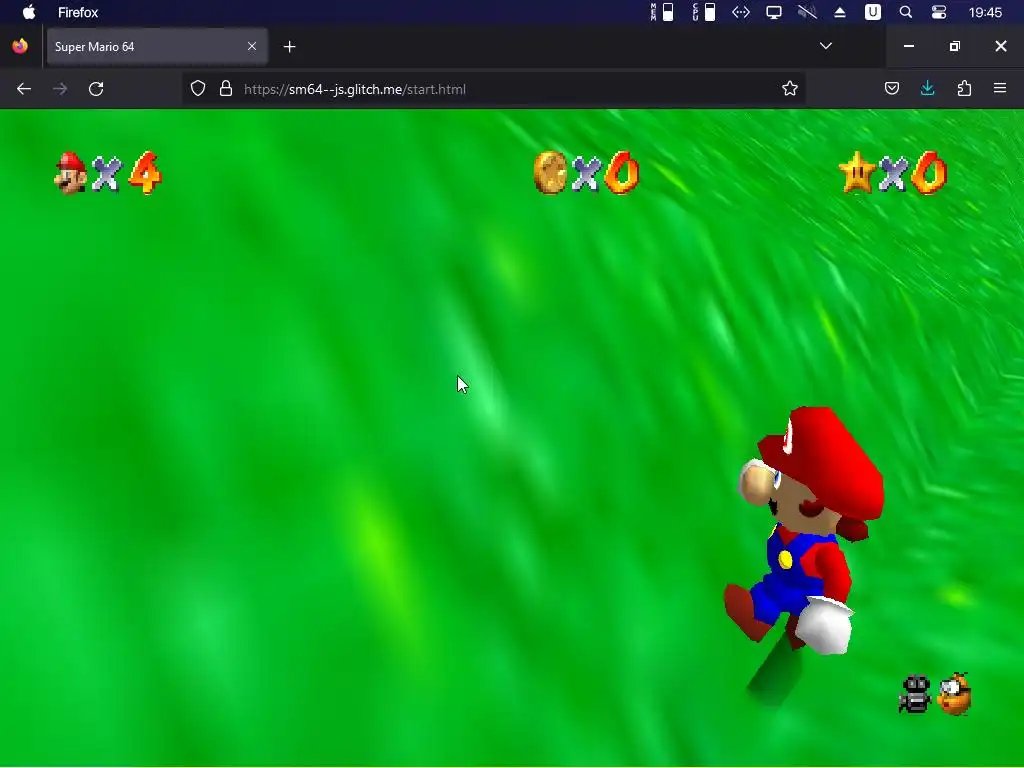
Task: Click the URL address field
Action: pyautogui.click(x=493, y=89)
